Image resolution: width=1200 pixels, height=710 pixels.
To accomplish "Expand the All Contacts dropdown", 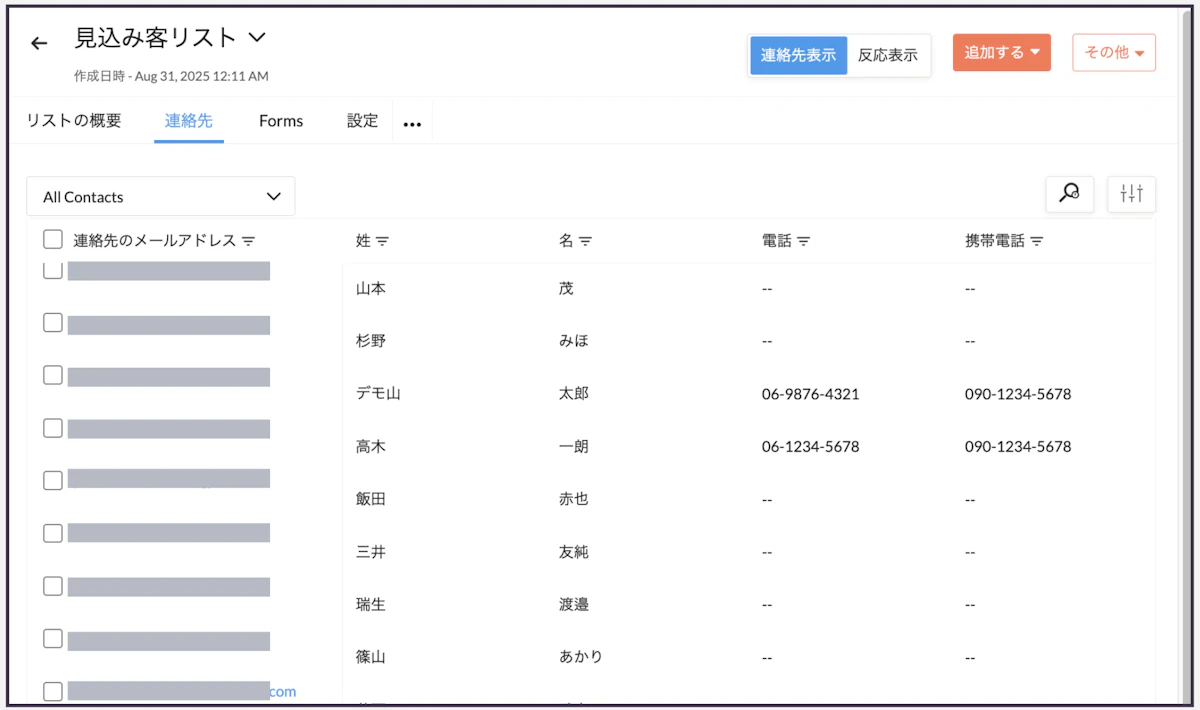I will click(161, 196).
